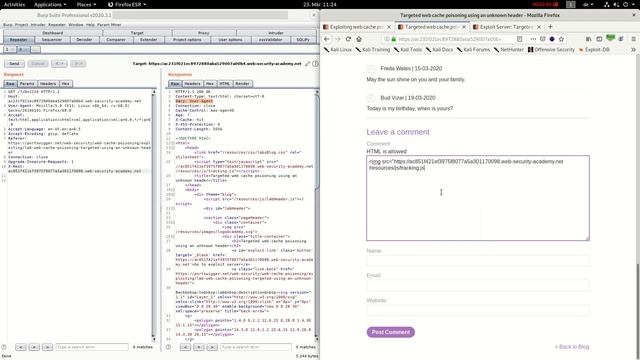The width and height of the screenshot is (640, 360).
Task: Open the SQLiPy tab
Action: [303, 40]
